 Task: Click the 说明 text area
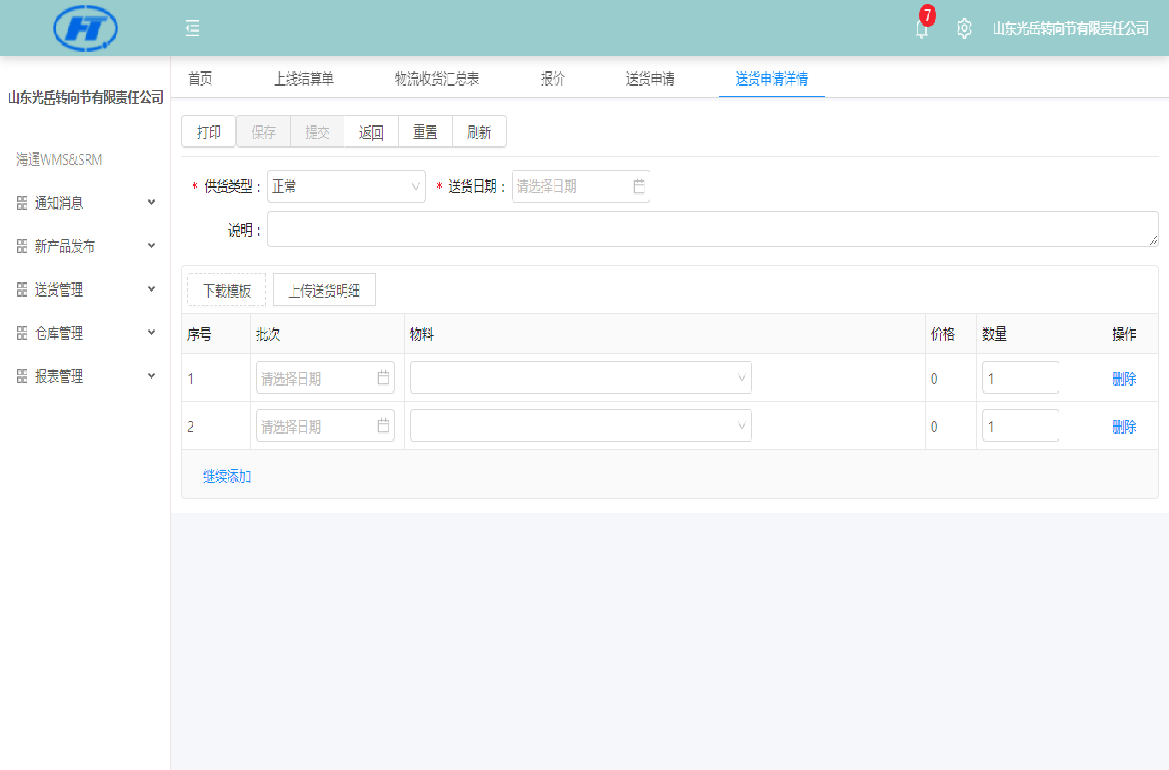coord(712,229)
